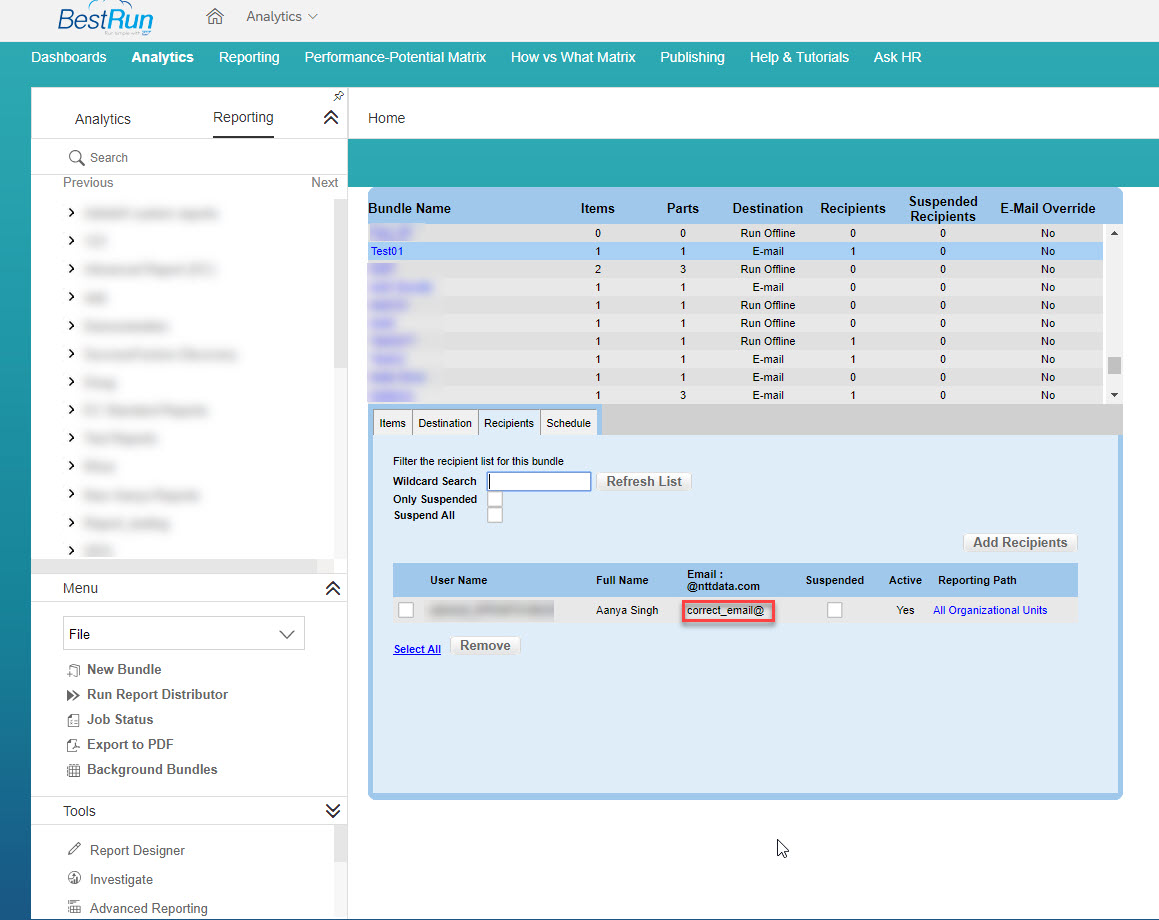Switch to the Schedule tab
Image resolution: width=1159 pixels, height=920 pixels.
point(568,423)
